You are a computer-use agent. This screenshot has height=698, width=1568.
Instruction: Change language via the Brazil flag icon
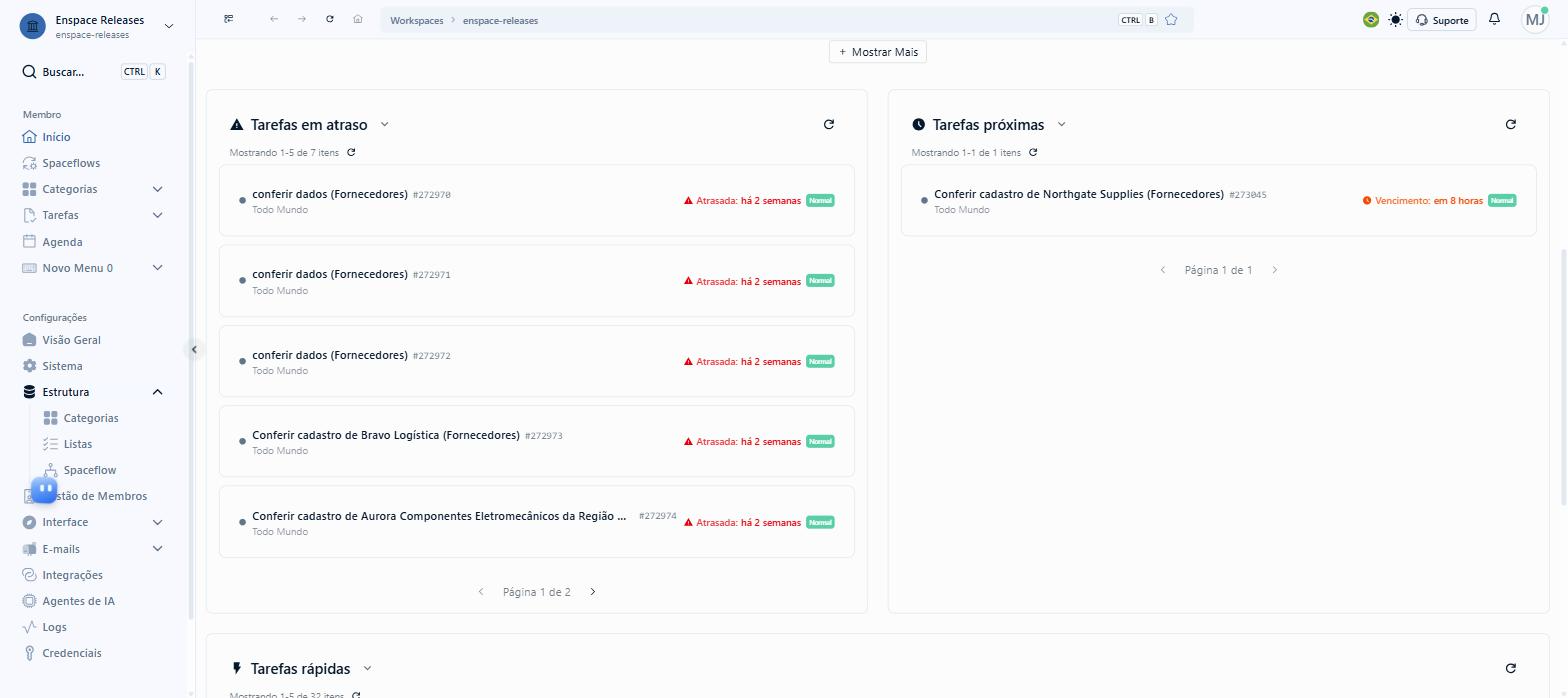(1371, 19)
